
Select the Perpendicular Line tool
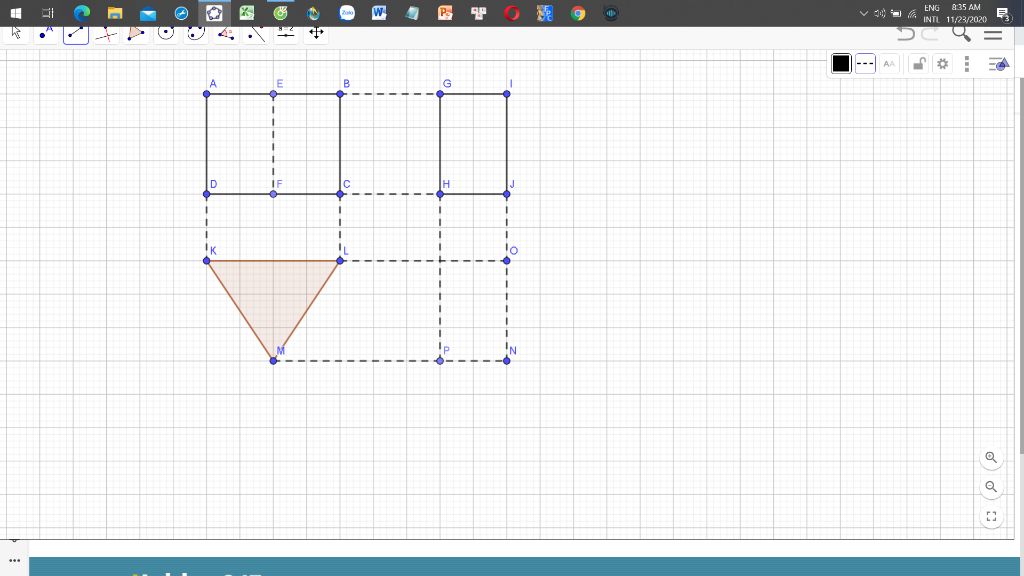click(106, 33)
